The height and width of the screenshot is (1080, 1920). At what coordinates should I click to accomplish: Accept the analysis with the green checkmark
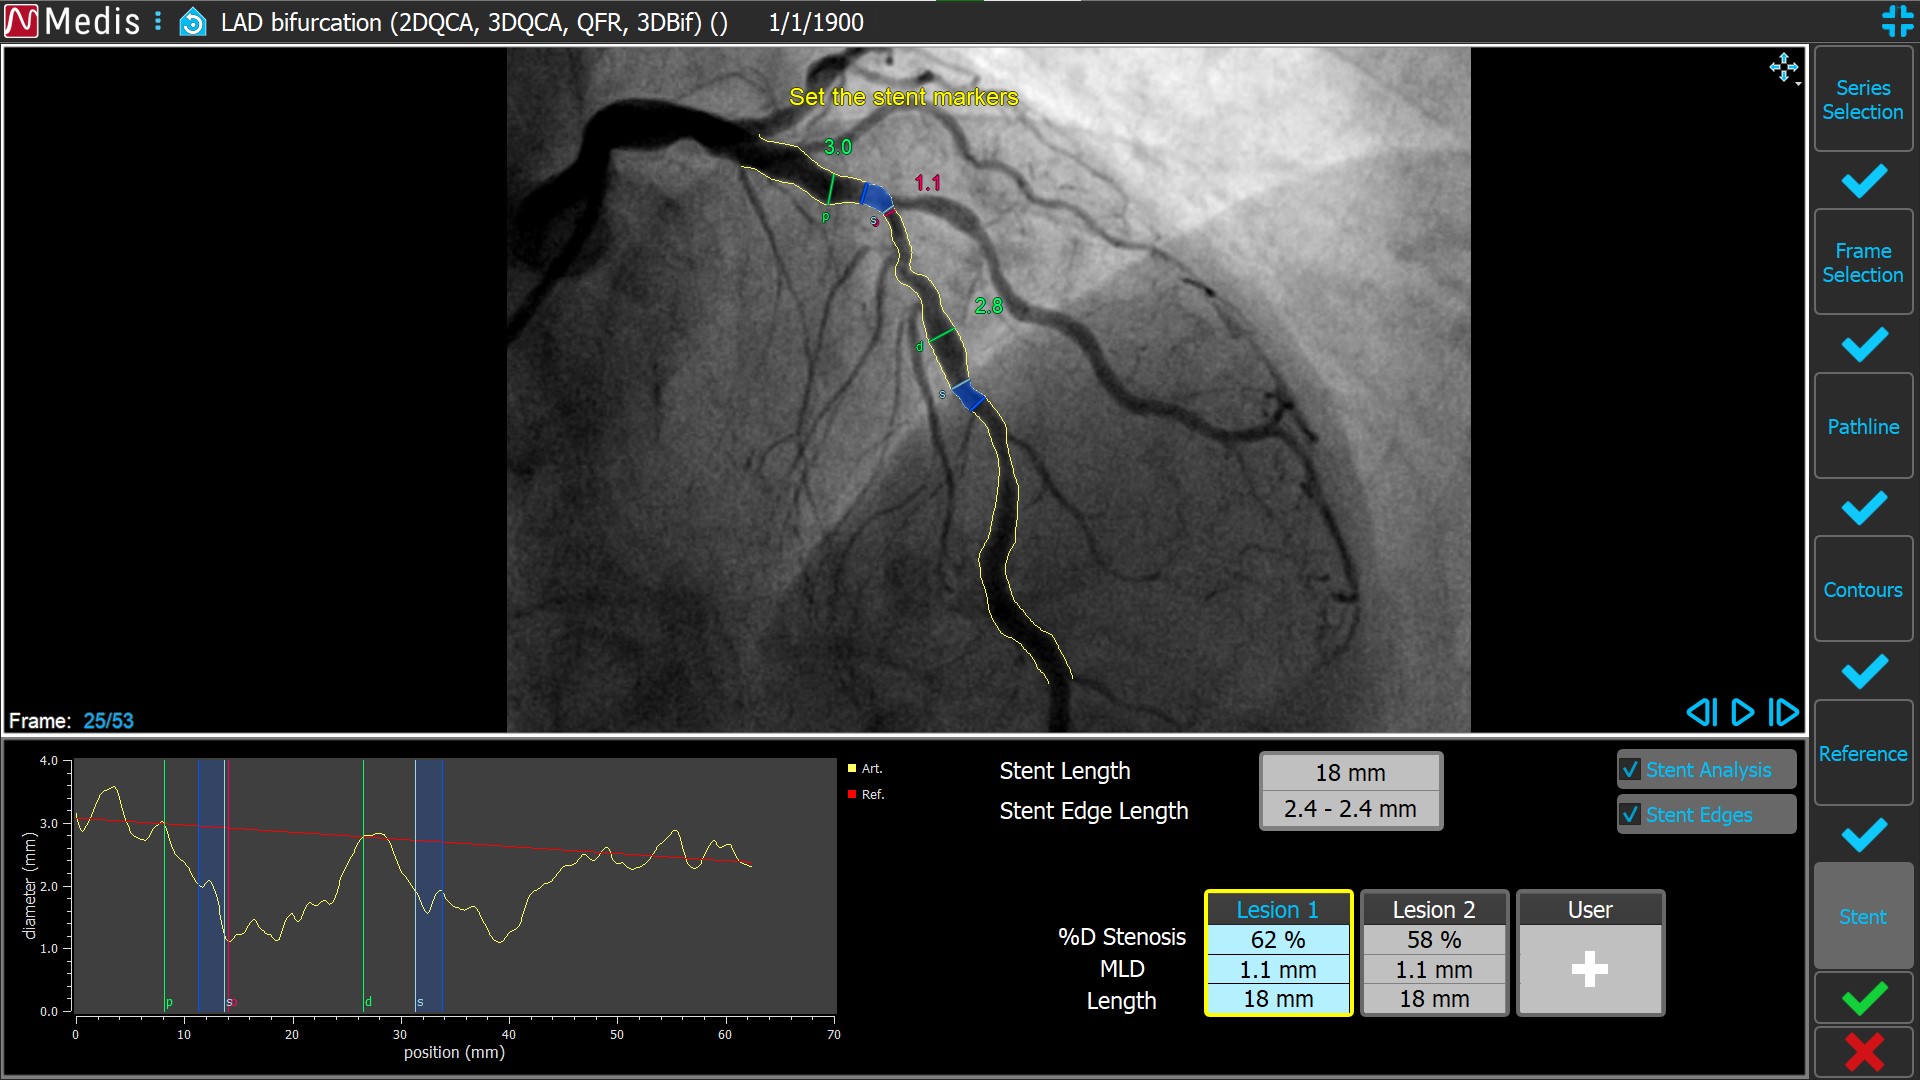coord(1862,996)
